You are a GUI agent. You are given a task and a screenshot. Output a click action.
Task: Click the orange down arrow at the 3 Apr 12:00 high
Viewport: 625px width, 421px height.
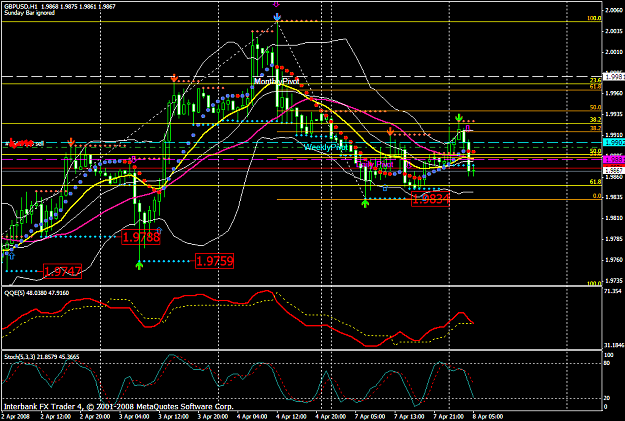click(x=174, y=78)
